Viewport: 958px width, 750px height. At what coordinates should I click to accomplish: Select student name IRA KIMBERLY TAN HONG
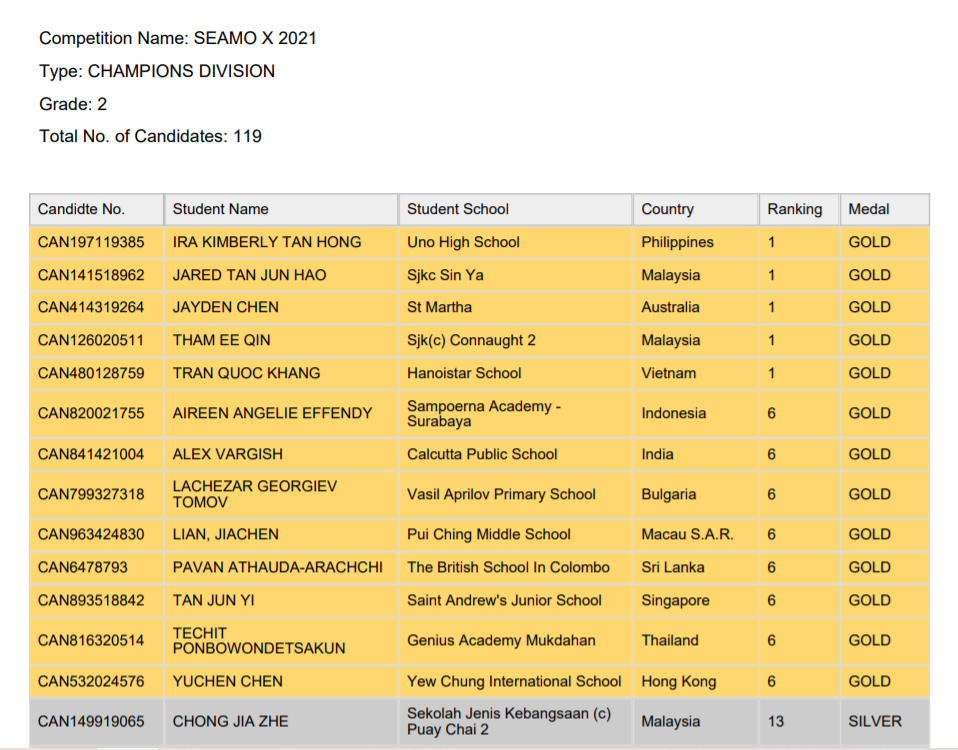click(267, 242)
